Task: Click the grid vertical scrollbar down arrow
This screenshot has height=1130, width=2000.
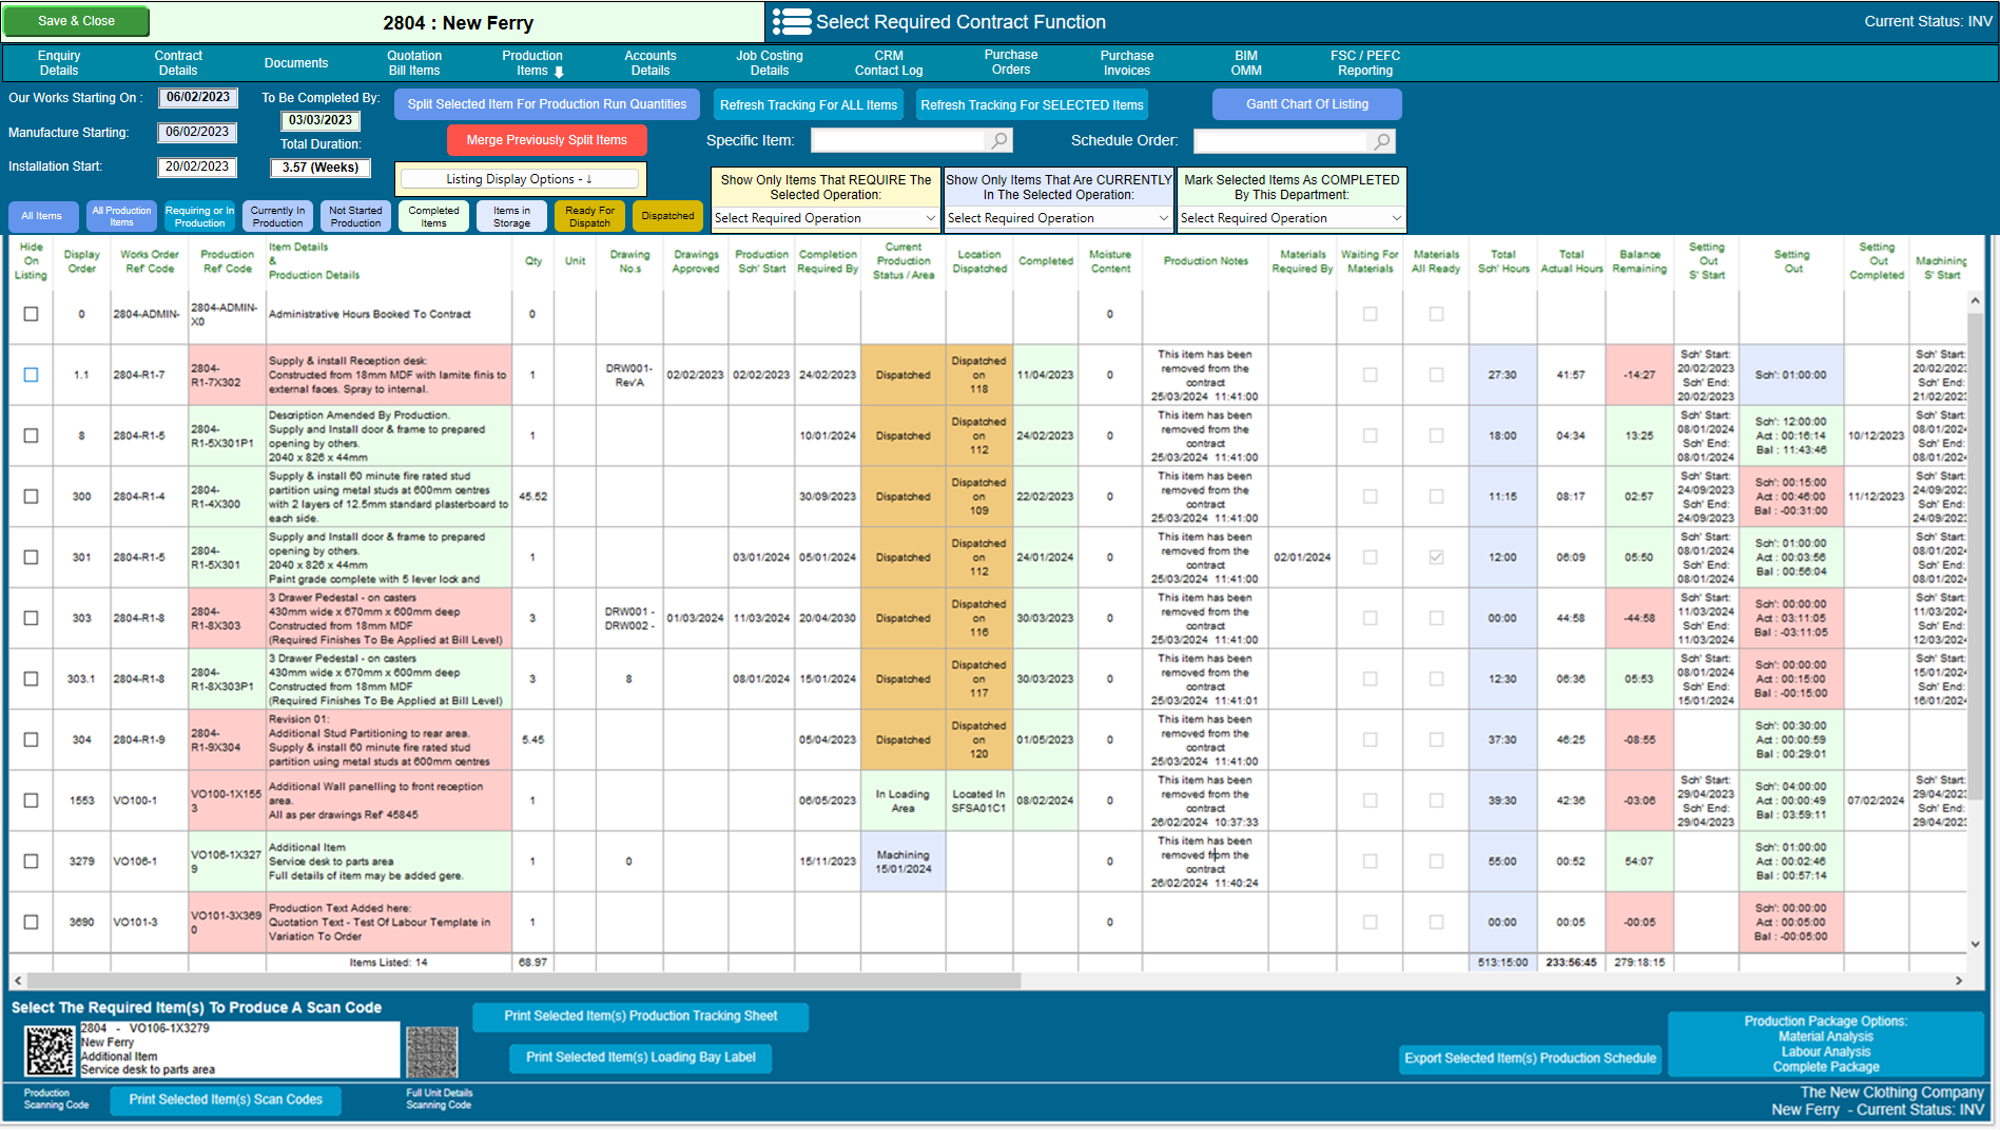Action: click(x=1975, y=943)
